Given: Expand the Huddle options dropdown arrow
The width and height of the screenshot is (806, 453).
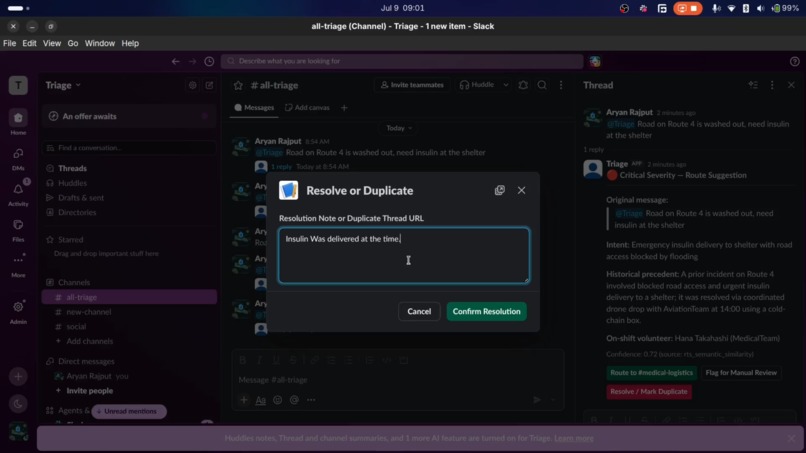Looking at the screenshot, I should click(506, 85).
